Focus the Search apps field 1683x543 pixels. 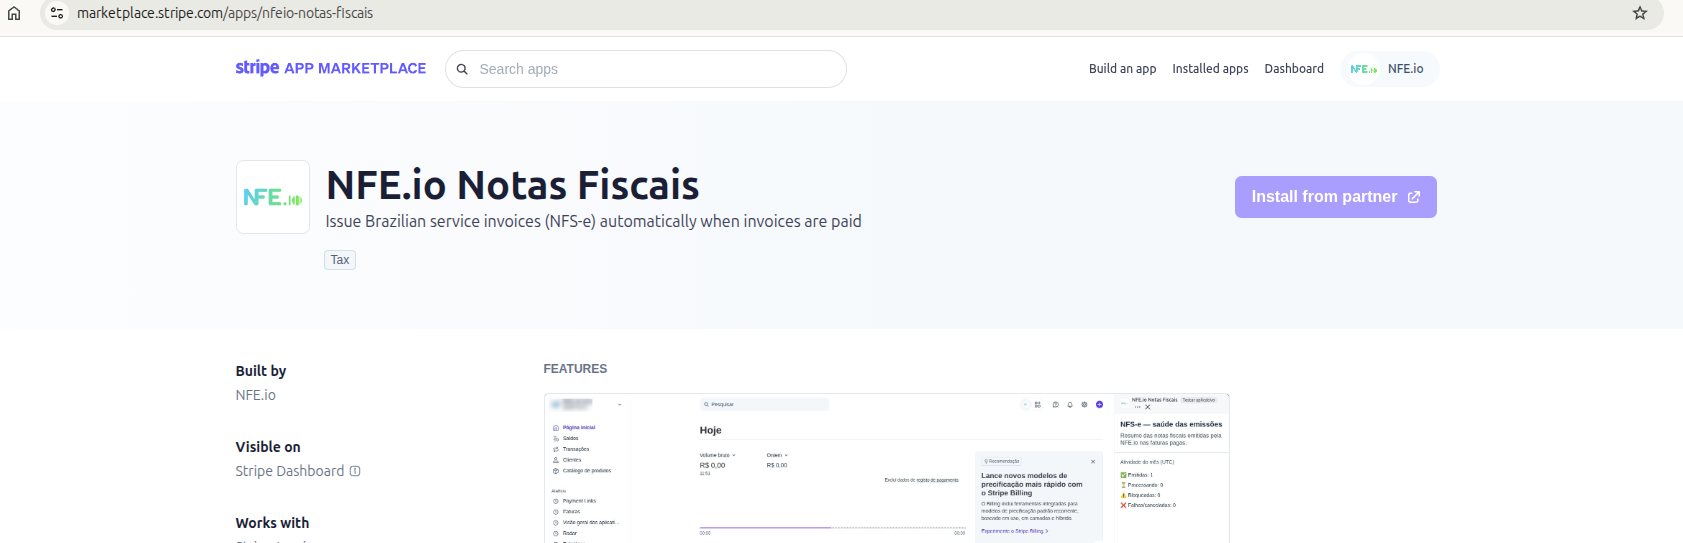(646, 69)
